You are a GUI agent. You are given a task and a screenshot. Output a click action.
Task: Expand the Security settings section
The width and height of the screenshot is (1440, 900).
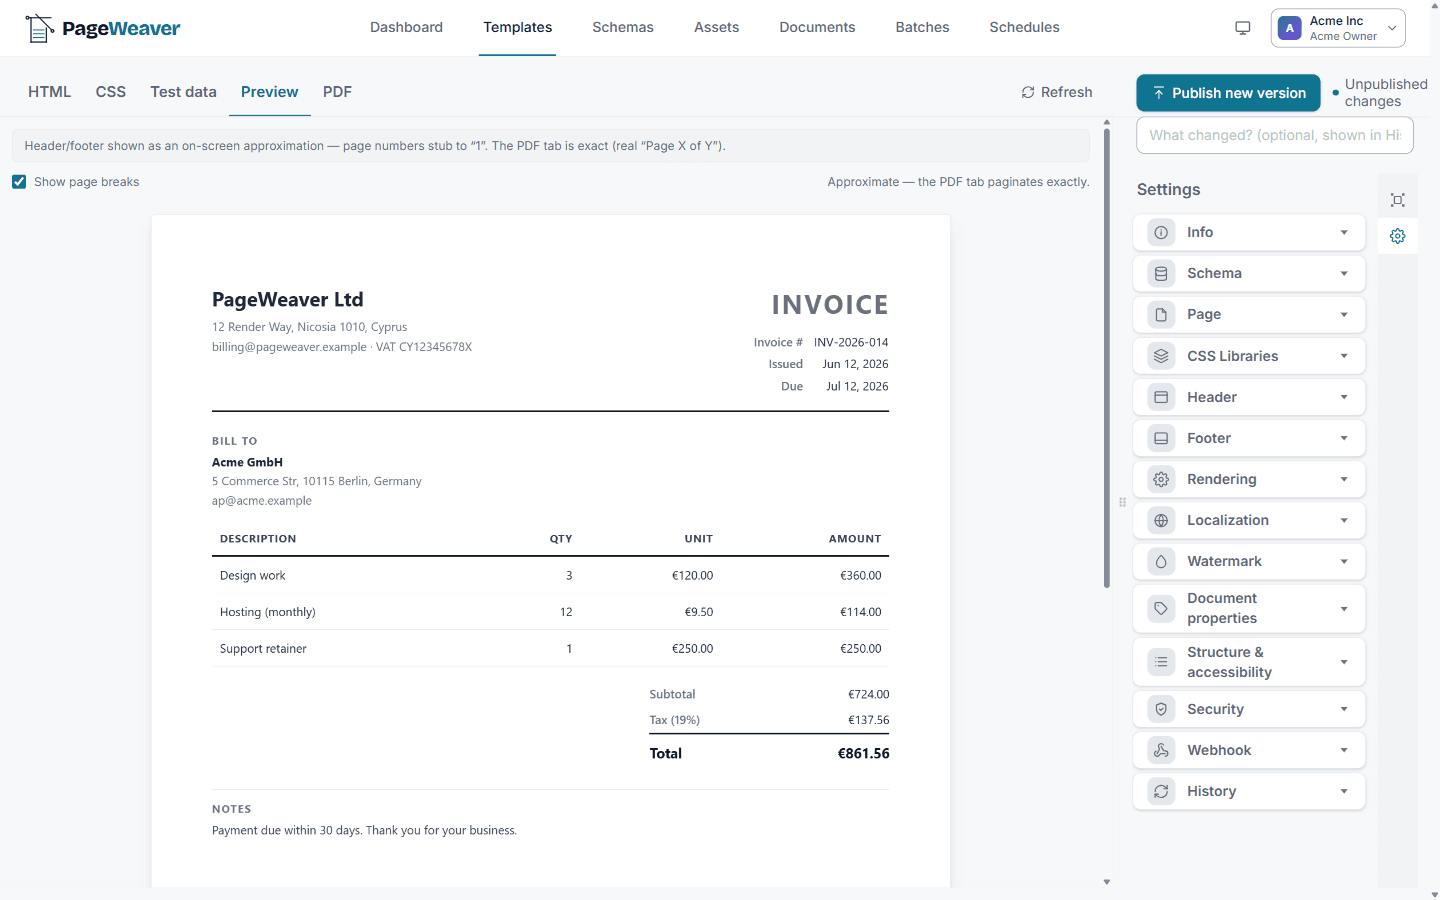tap(1249, 709)
